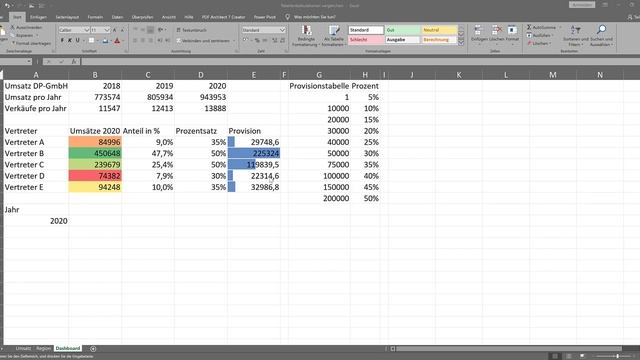
Task: Select the Jahr value cell 2020
Action: coord(36,221)
